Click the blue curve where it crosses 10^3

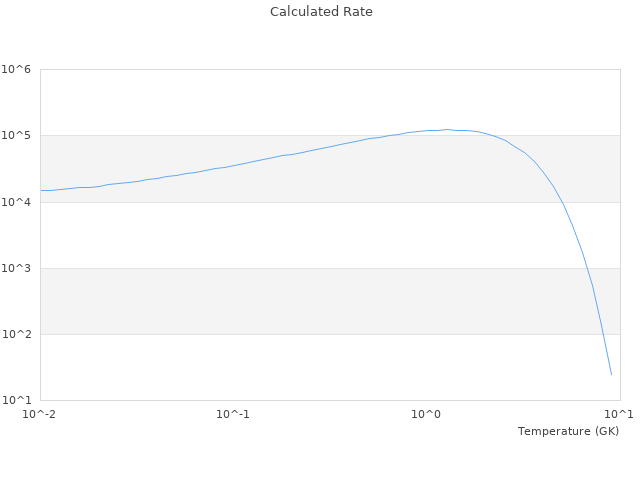coord(585,268)
